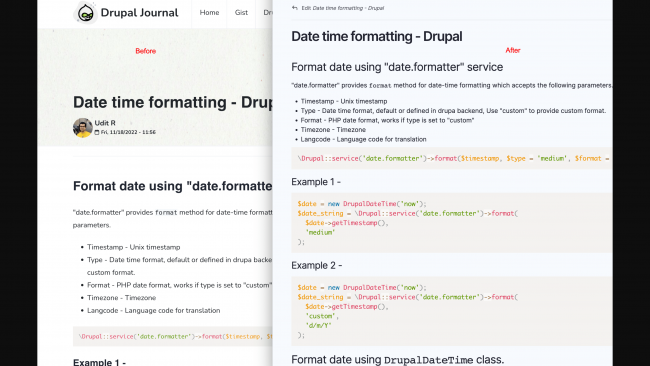Click the Example 1 code block in right pane
This screenshot has height=366, width=650.
click(x=452, y=223)
